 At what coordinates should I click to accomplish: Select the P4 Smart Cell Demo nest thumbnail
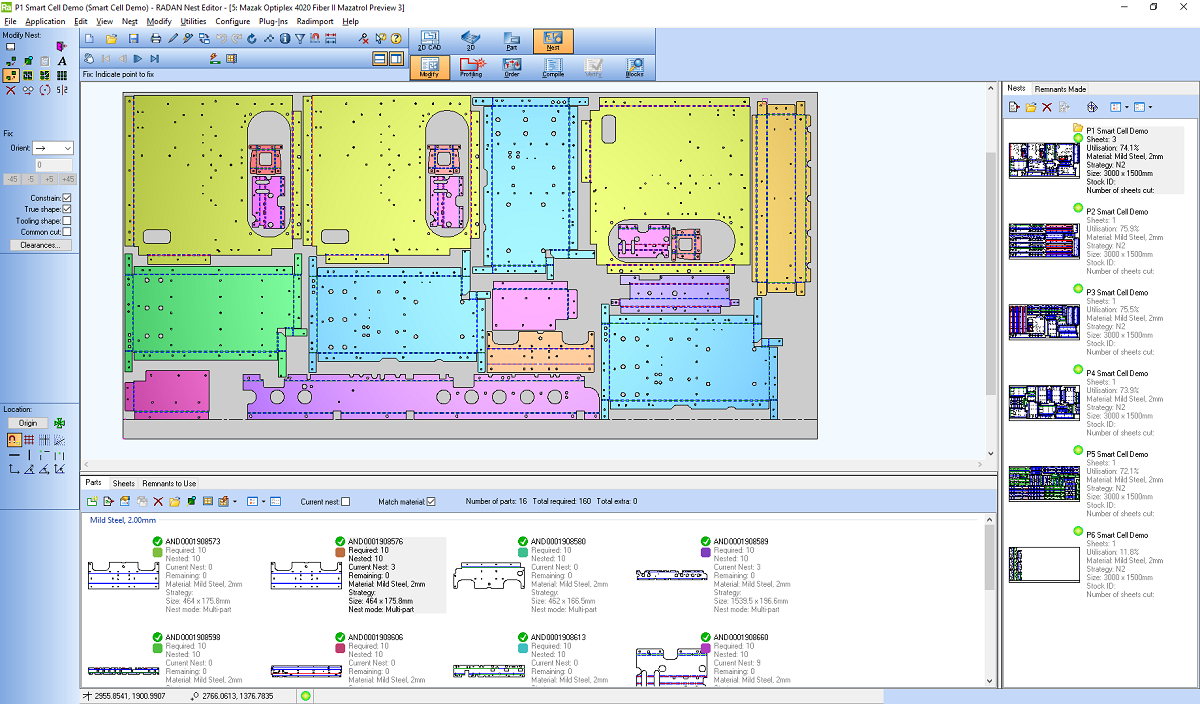pos(1044,403)
